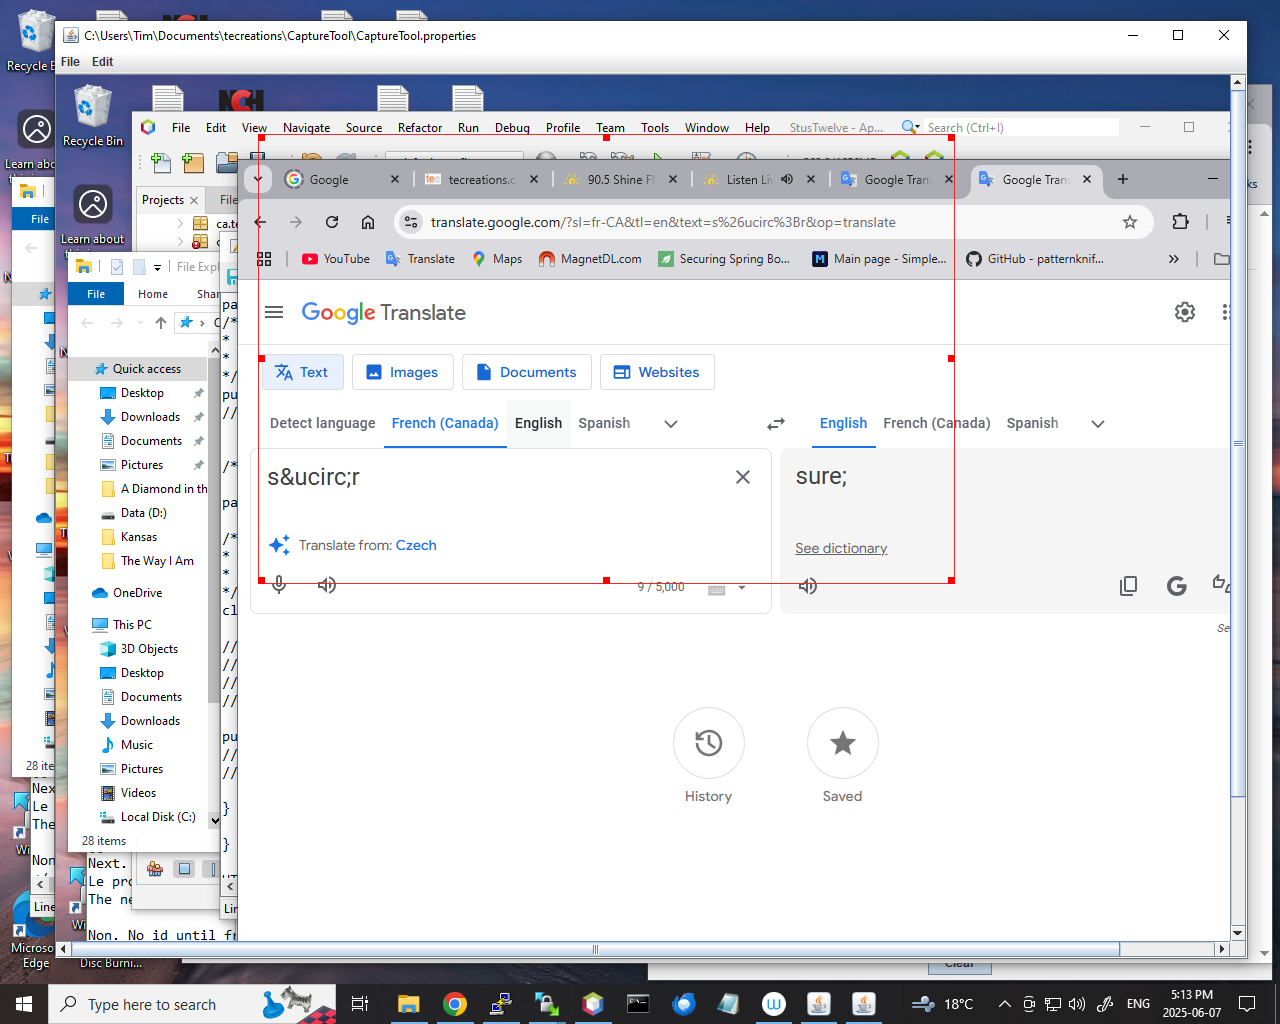Viewport: 1280px width, 1024px height.
Task: Open Chrome apps grid in bookmarks bar
Action: [264, 258]
